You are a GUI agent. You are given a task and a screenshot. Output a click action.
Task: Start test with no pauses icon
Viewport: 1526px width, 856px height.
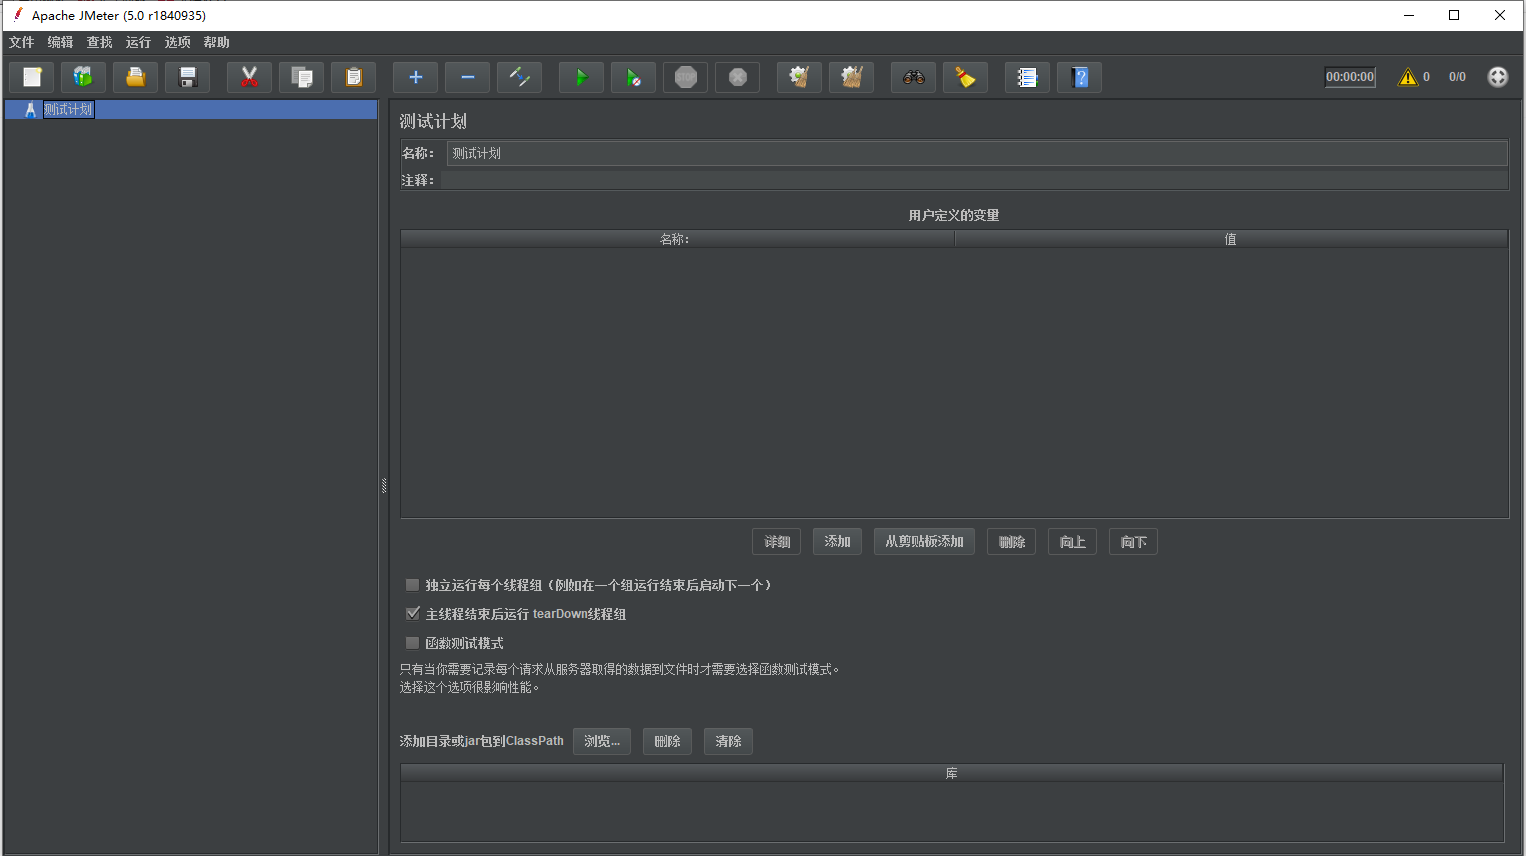(x=634, y=77)
